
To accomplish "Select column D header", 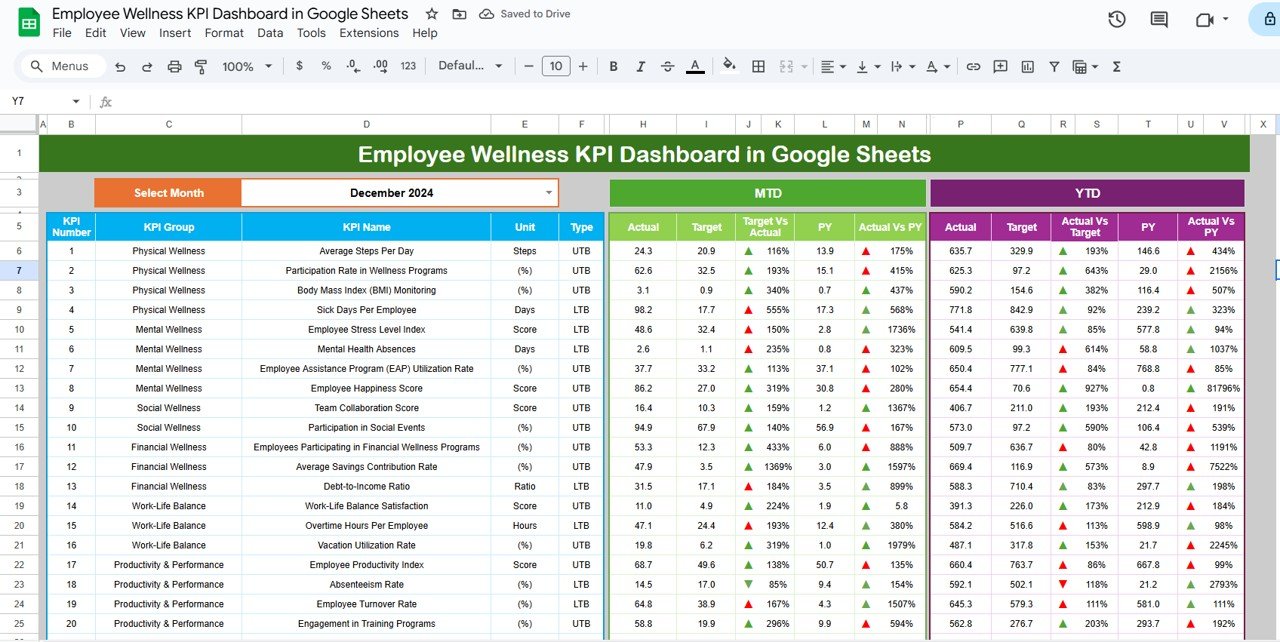I will pos(366,124).
